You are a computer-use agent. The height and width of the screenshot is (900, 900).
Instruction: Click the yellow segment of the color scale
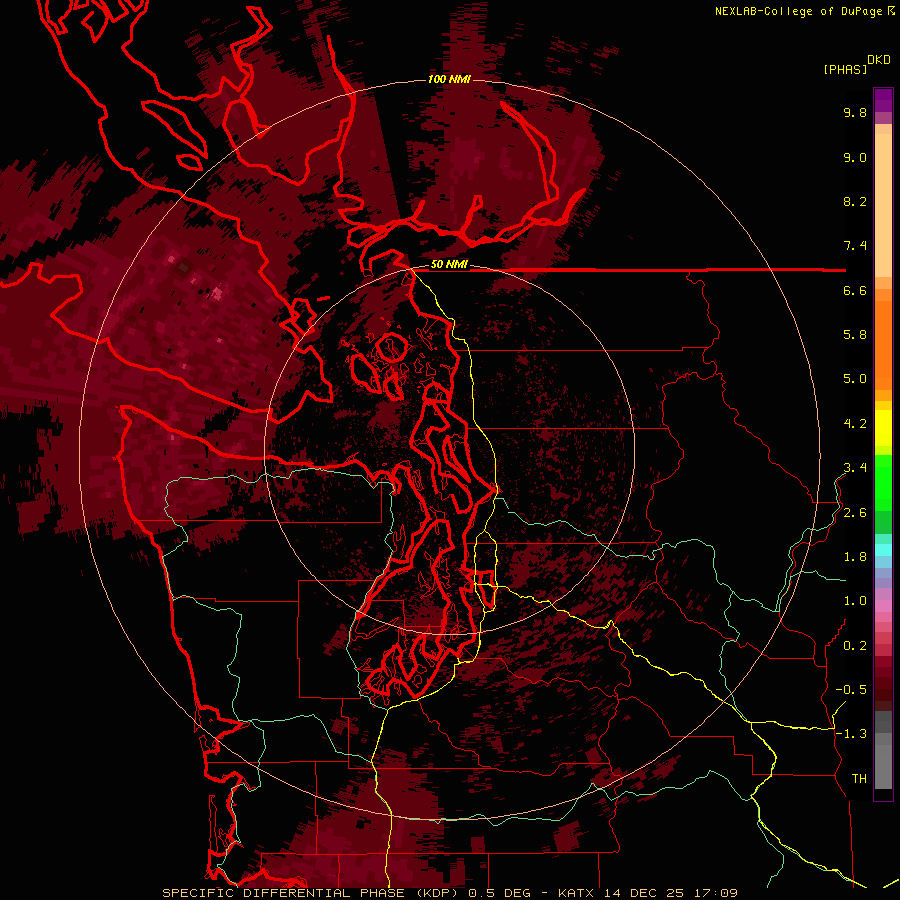[x=883, y=428]
